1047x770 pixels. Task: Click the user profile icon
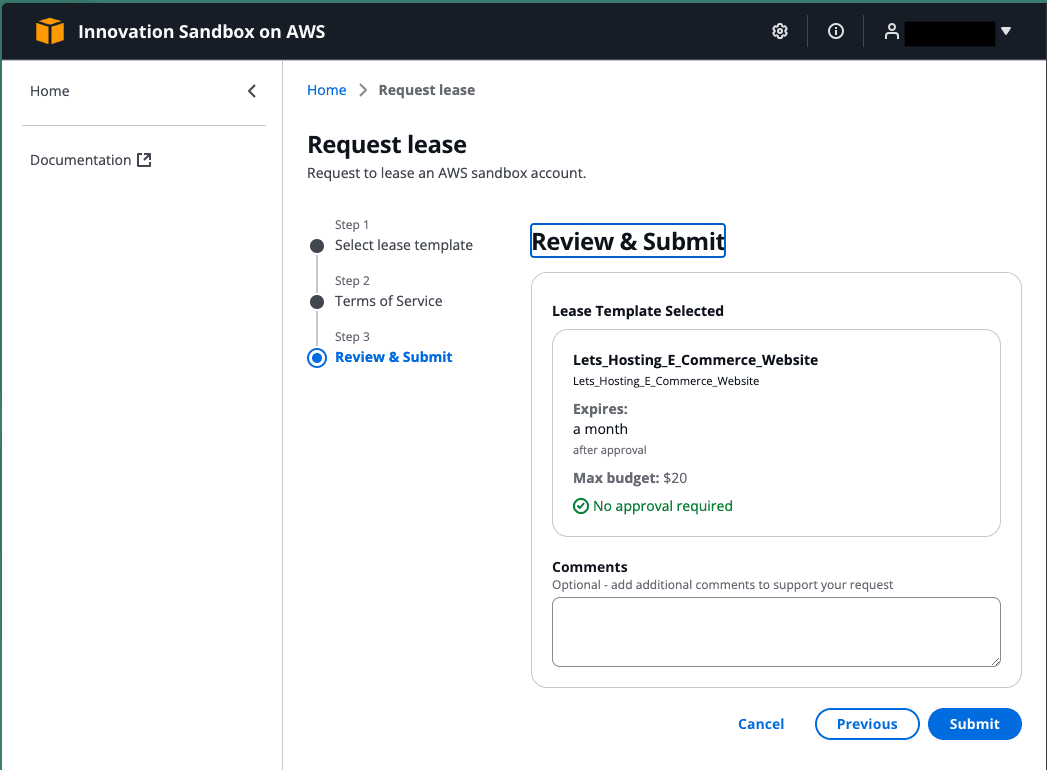891,32
